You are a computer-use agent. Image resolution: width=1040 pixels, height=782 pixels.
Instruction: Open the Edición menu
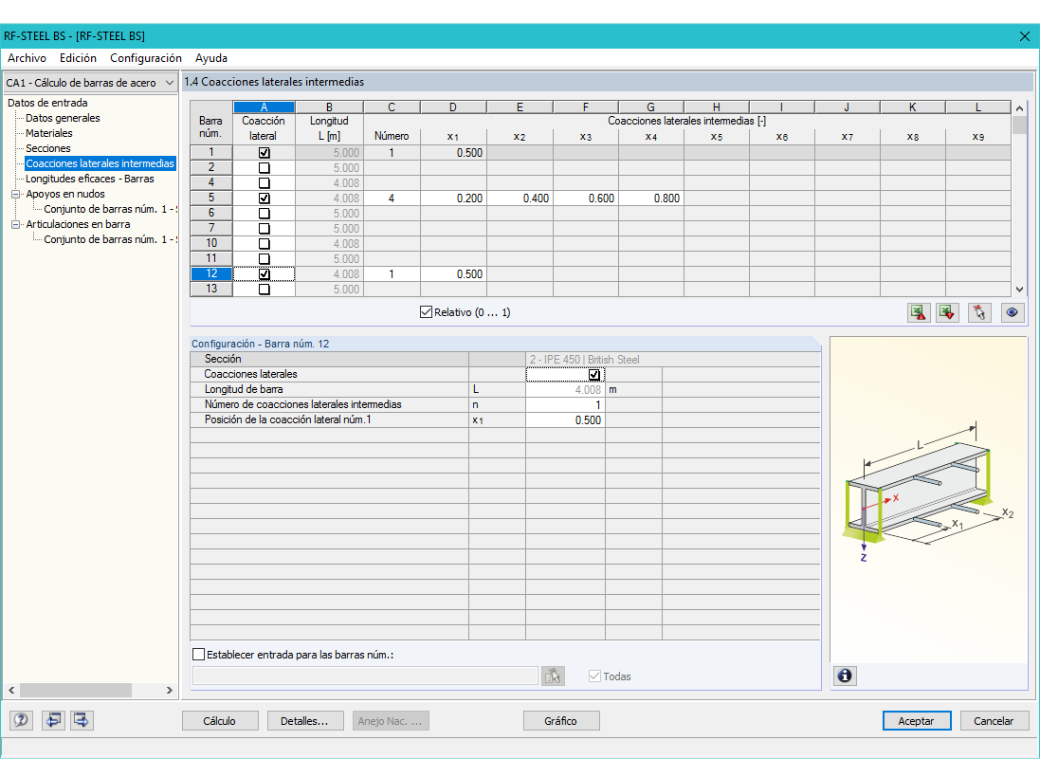[78, 58]
